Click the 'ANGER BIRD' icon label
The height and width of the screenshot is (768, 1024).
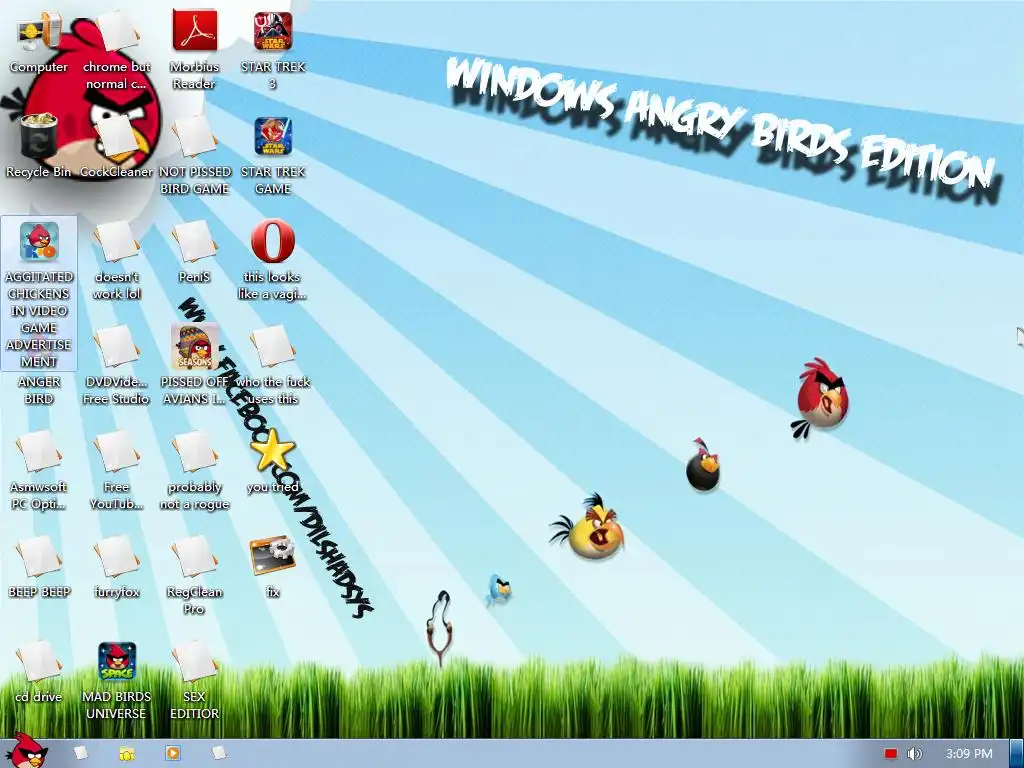click(x=39, y=390)
